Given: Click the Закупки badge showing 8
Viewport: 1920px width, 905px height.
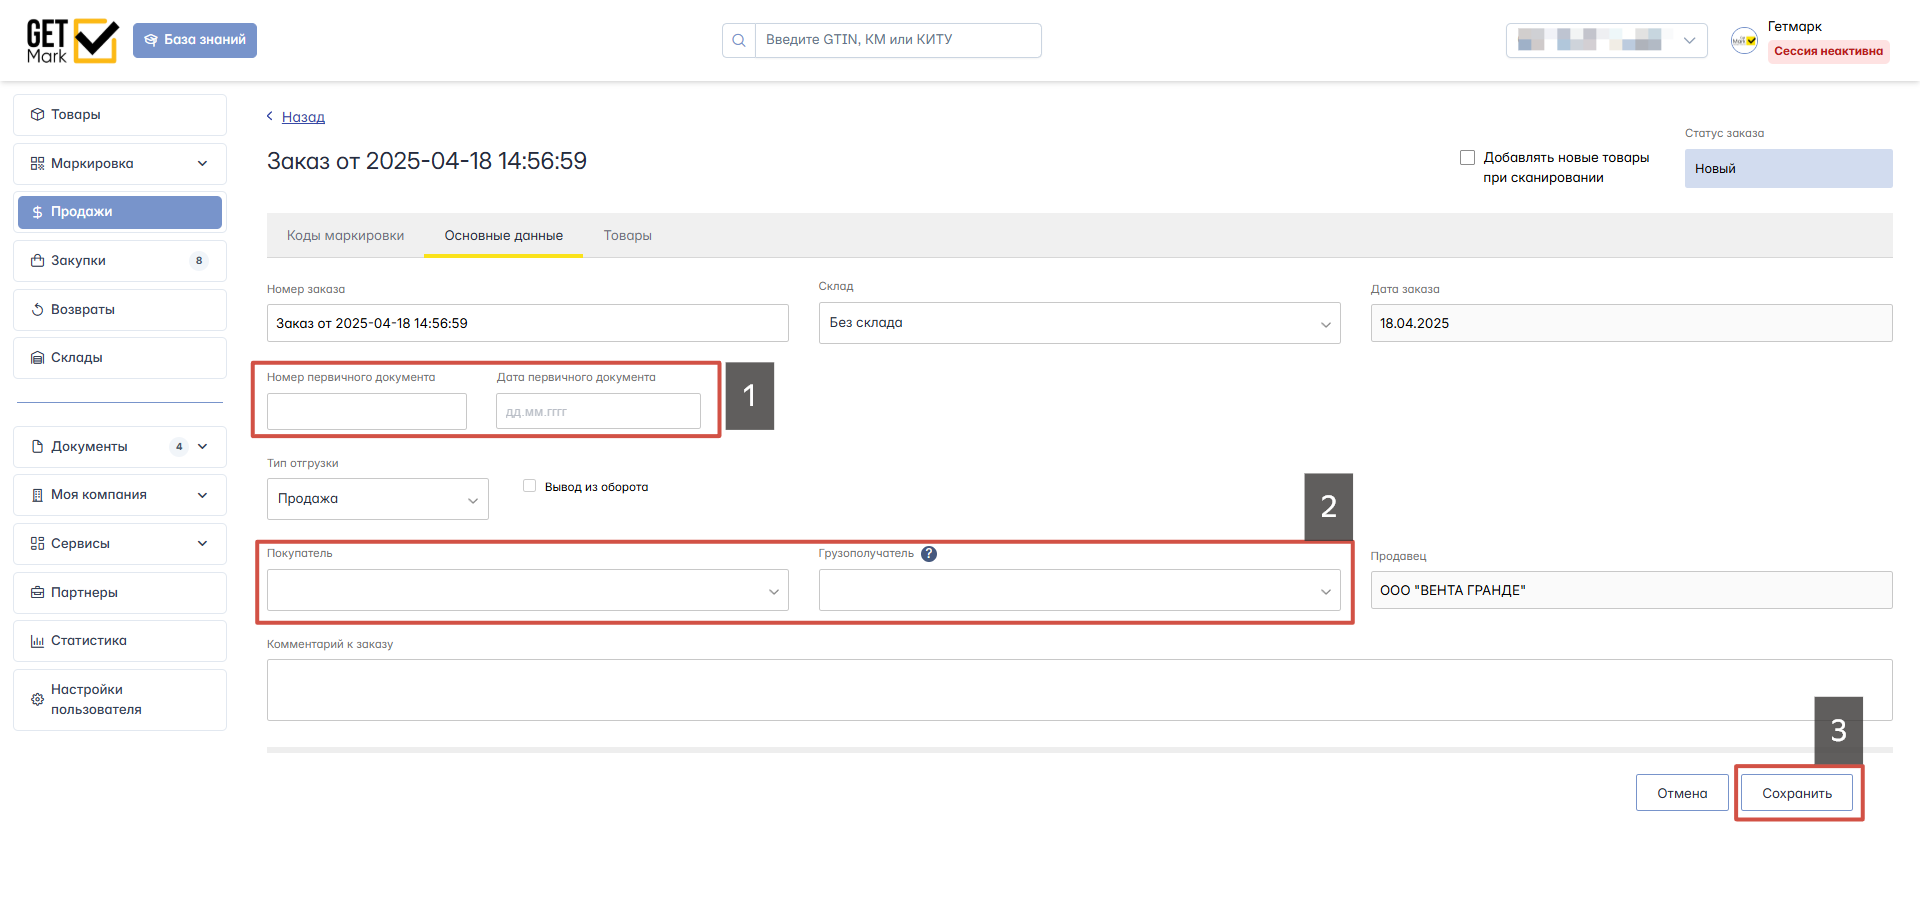Looking at the screenshot, I should pos(199,261).
